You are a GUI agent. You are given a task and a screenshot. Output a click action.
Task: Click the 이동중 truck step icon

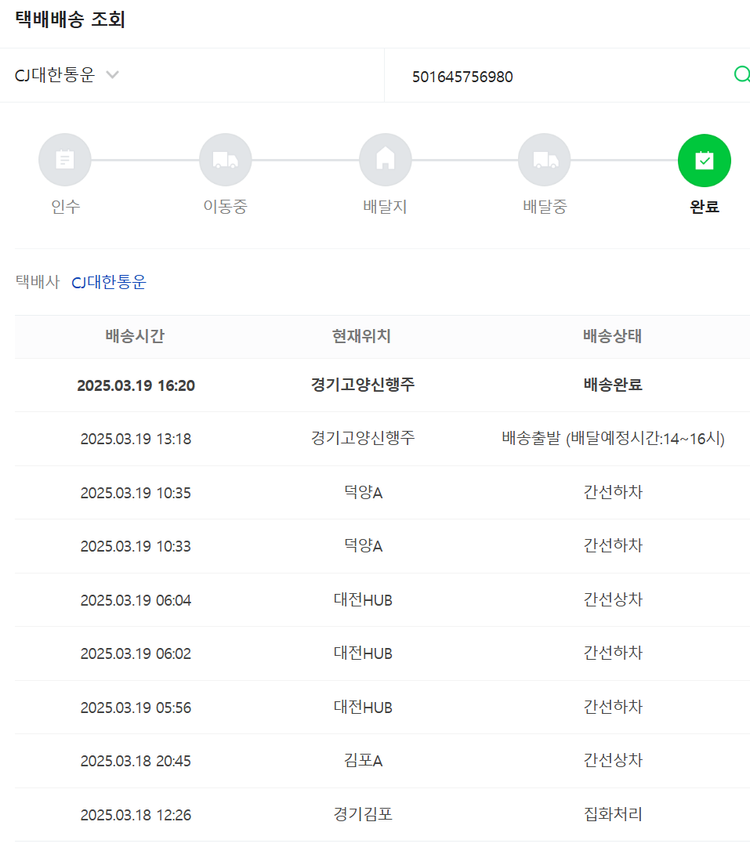coord(225,160)
